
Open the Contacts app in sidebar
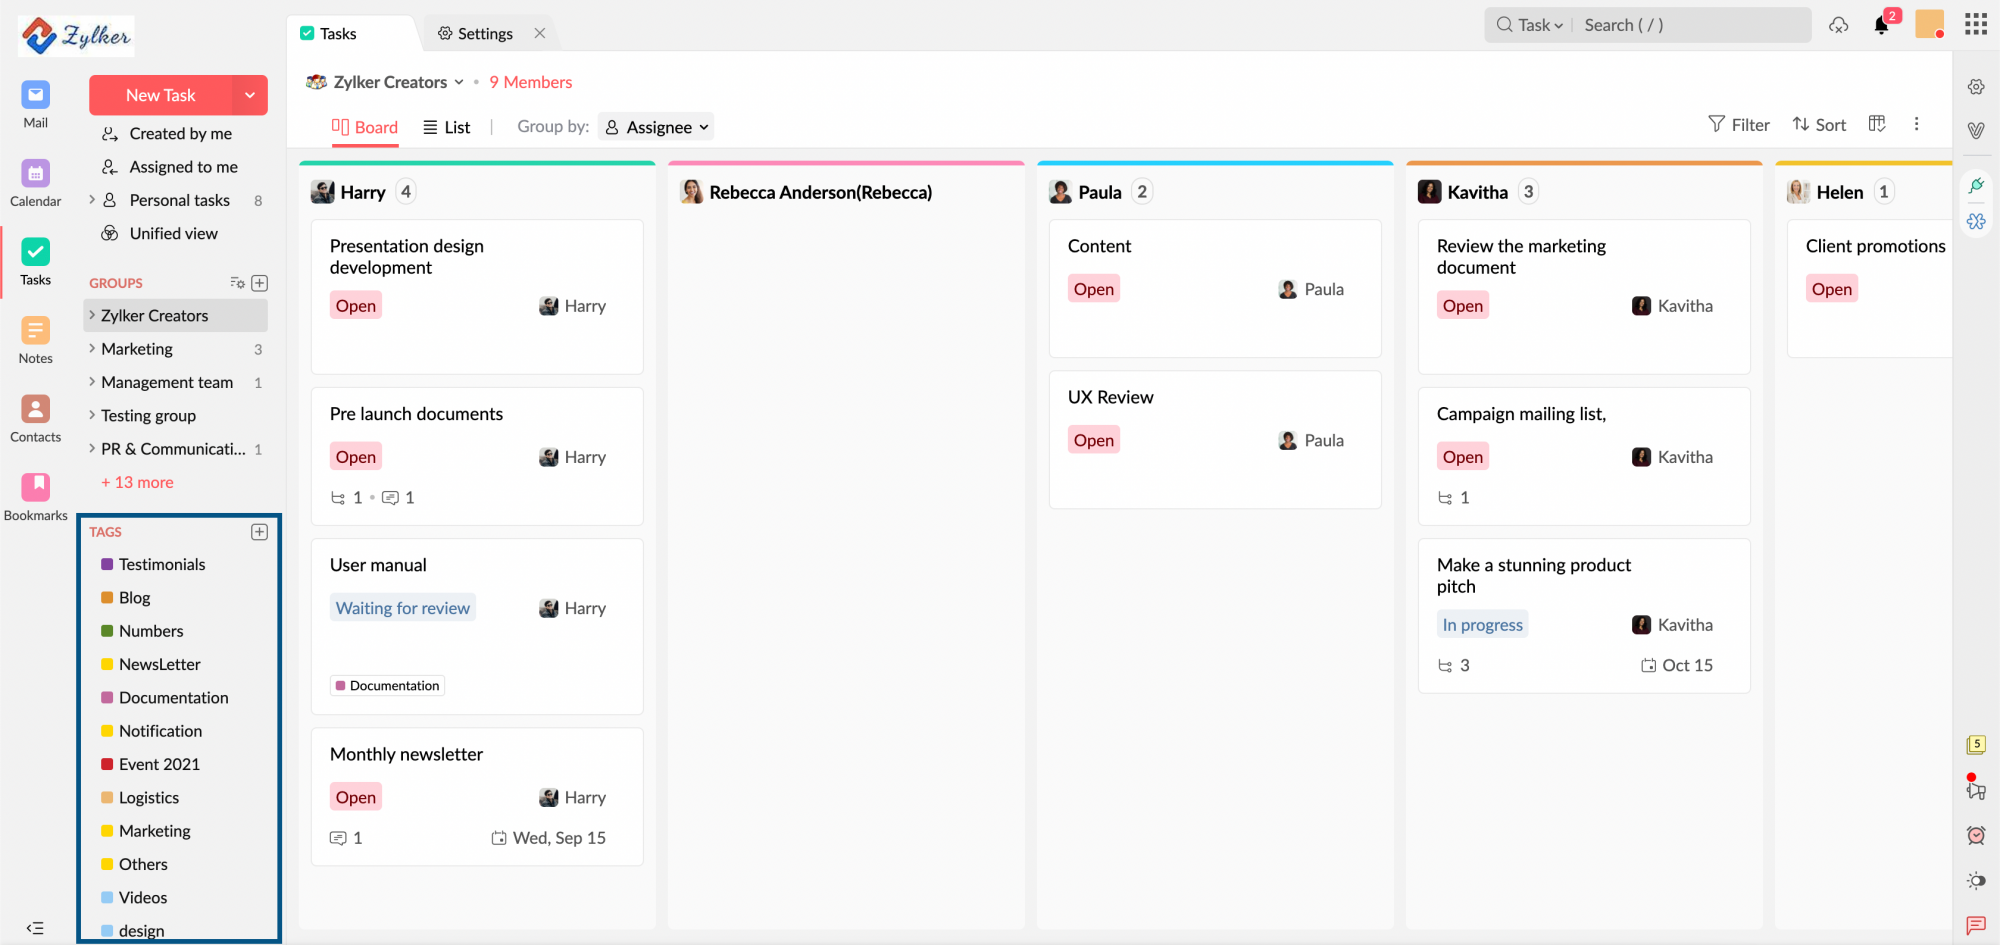click(x=35, y=419)
